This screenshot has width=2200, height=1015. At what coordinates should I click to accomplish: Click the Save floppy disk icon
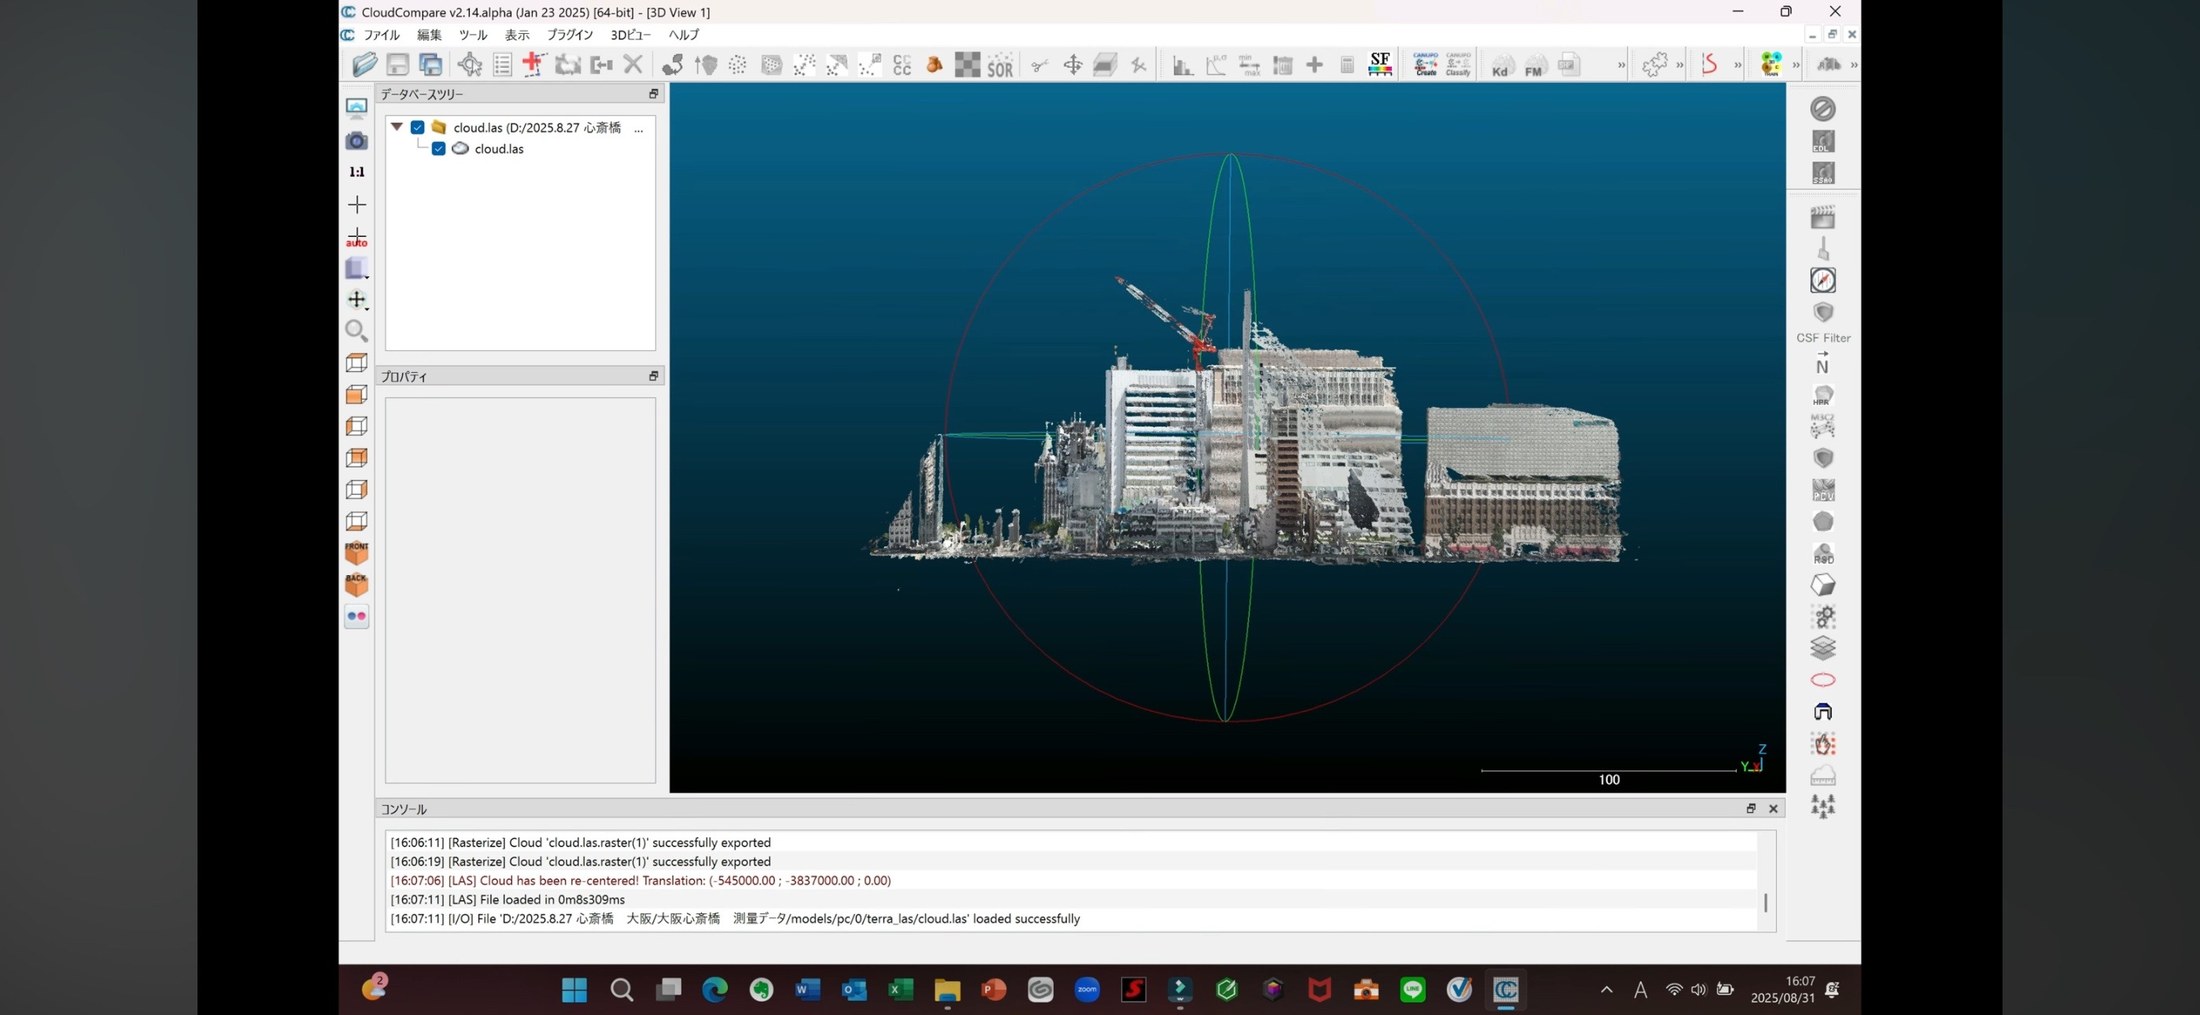point(398,65)
